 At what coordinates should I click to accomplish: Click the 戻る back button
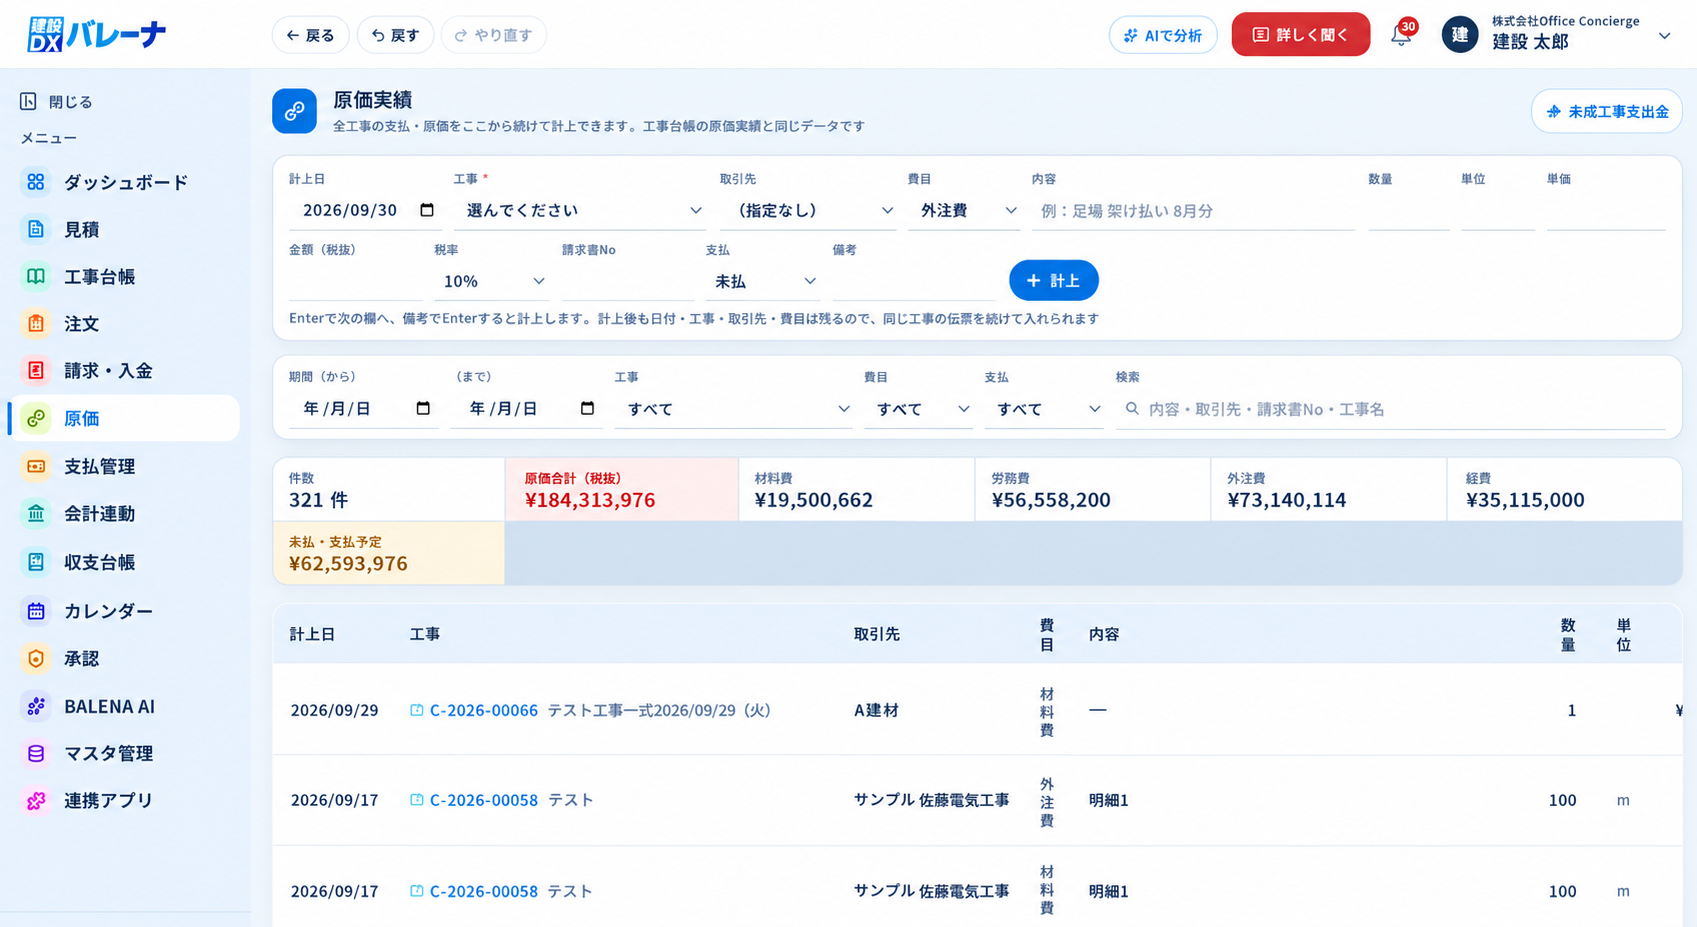click(310, 35)
